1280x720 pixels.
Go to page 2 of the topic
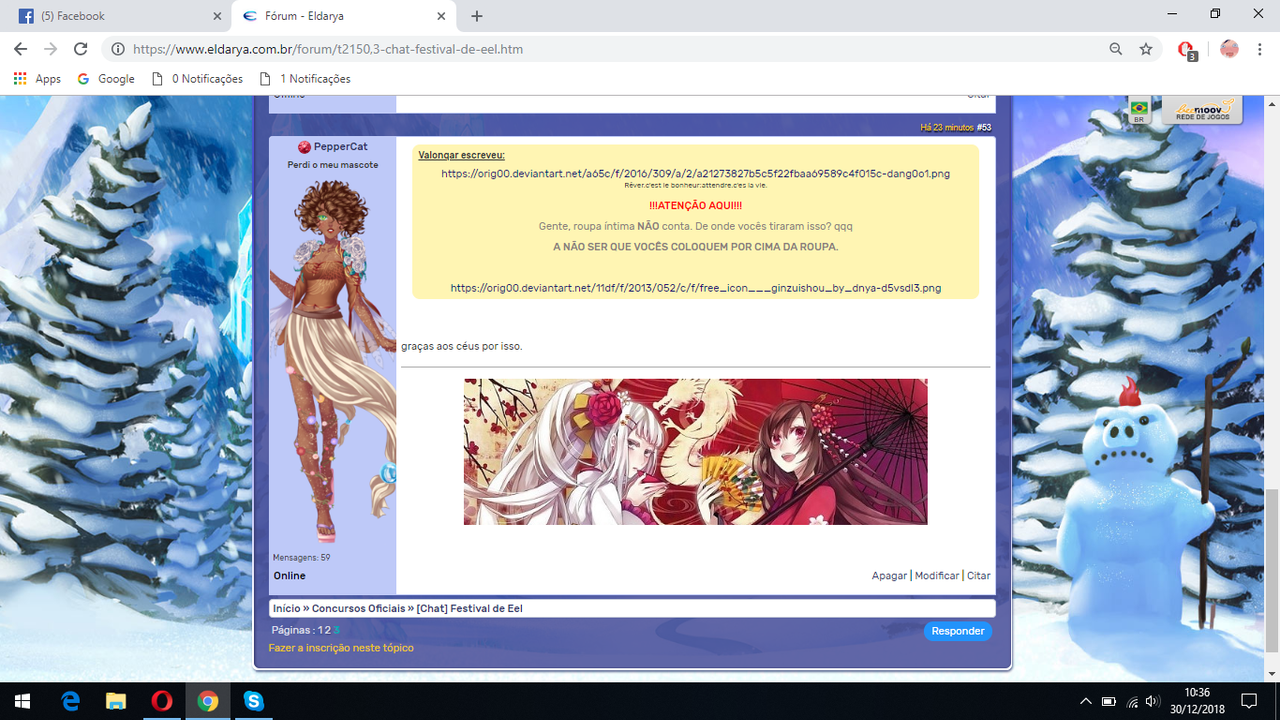pyautogui.click(x=327, y=630)
